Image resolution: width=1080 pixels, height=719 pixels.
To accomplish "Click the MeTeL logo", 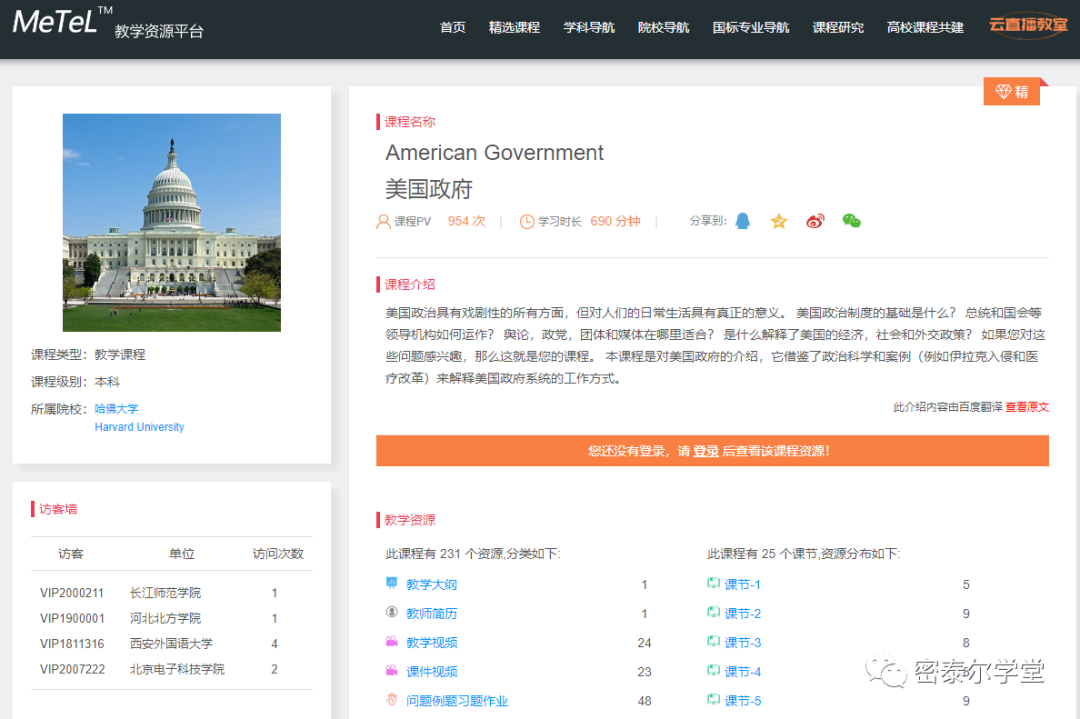I will (x=63, y=21).
